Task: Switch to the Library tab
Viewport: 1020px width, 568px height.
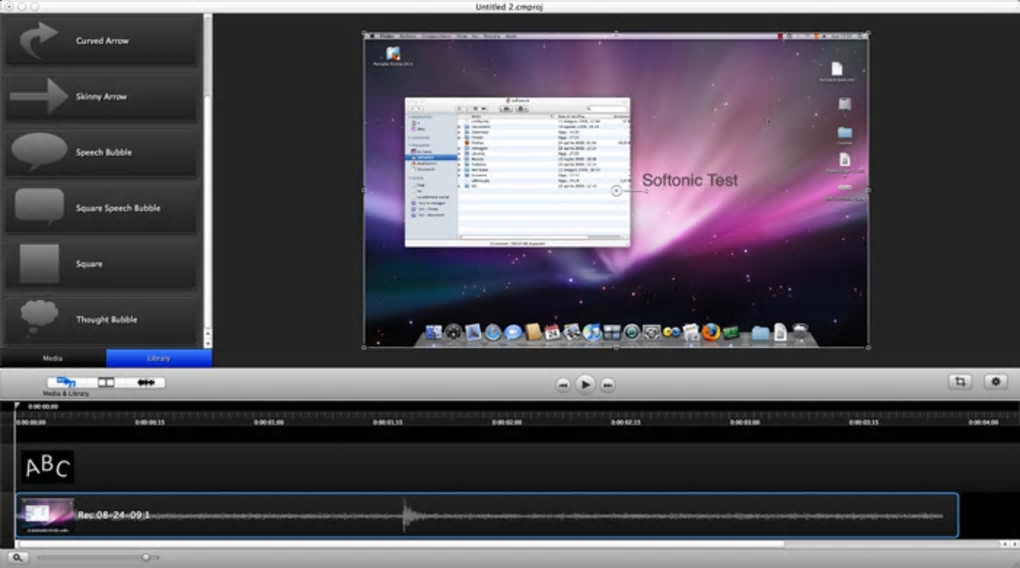Action: click(x=158, y=358)
